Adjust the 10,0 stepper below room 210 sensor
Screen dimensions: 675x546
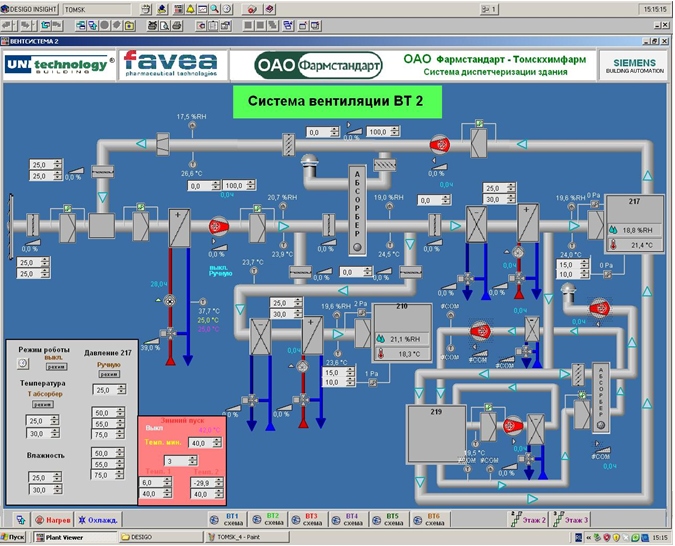coord(339,382)
